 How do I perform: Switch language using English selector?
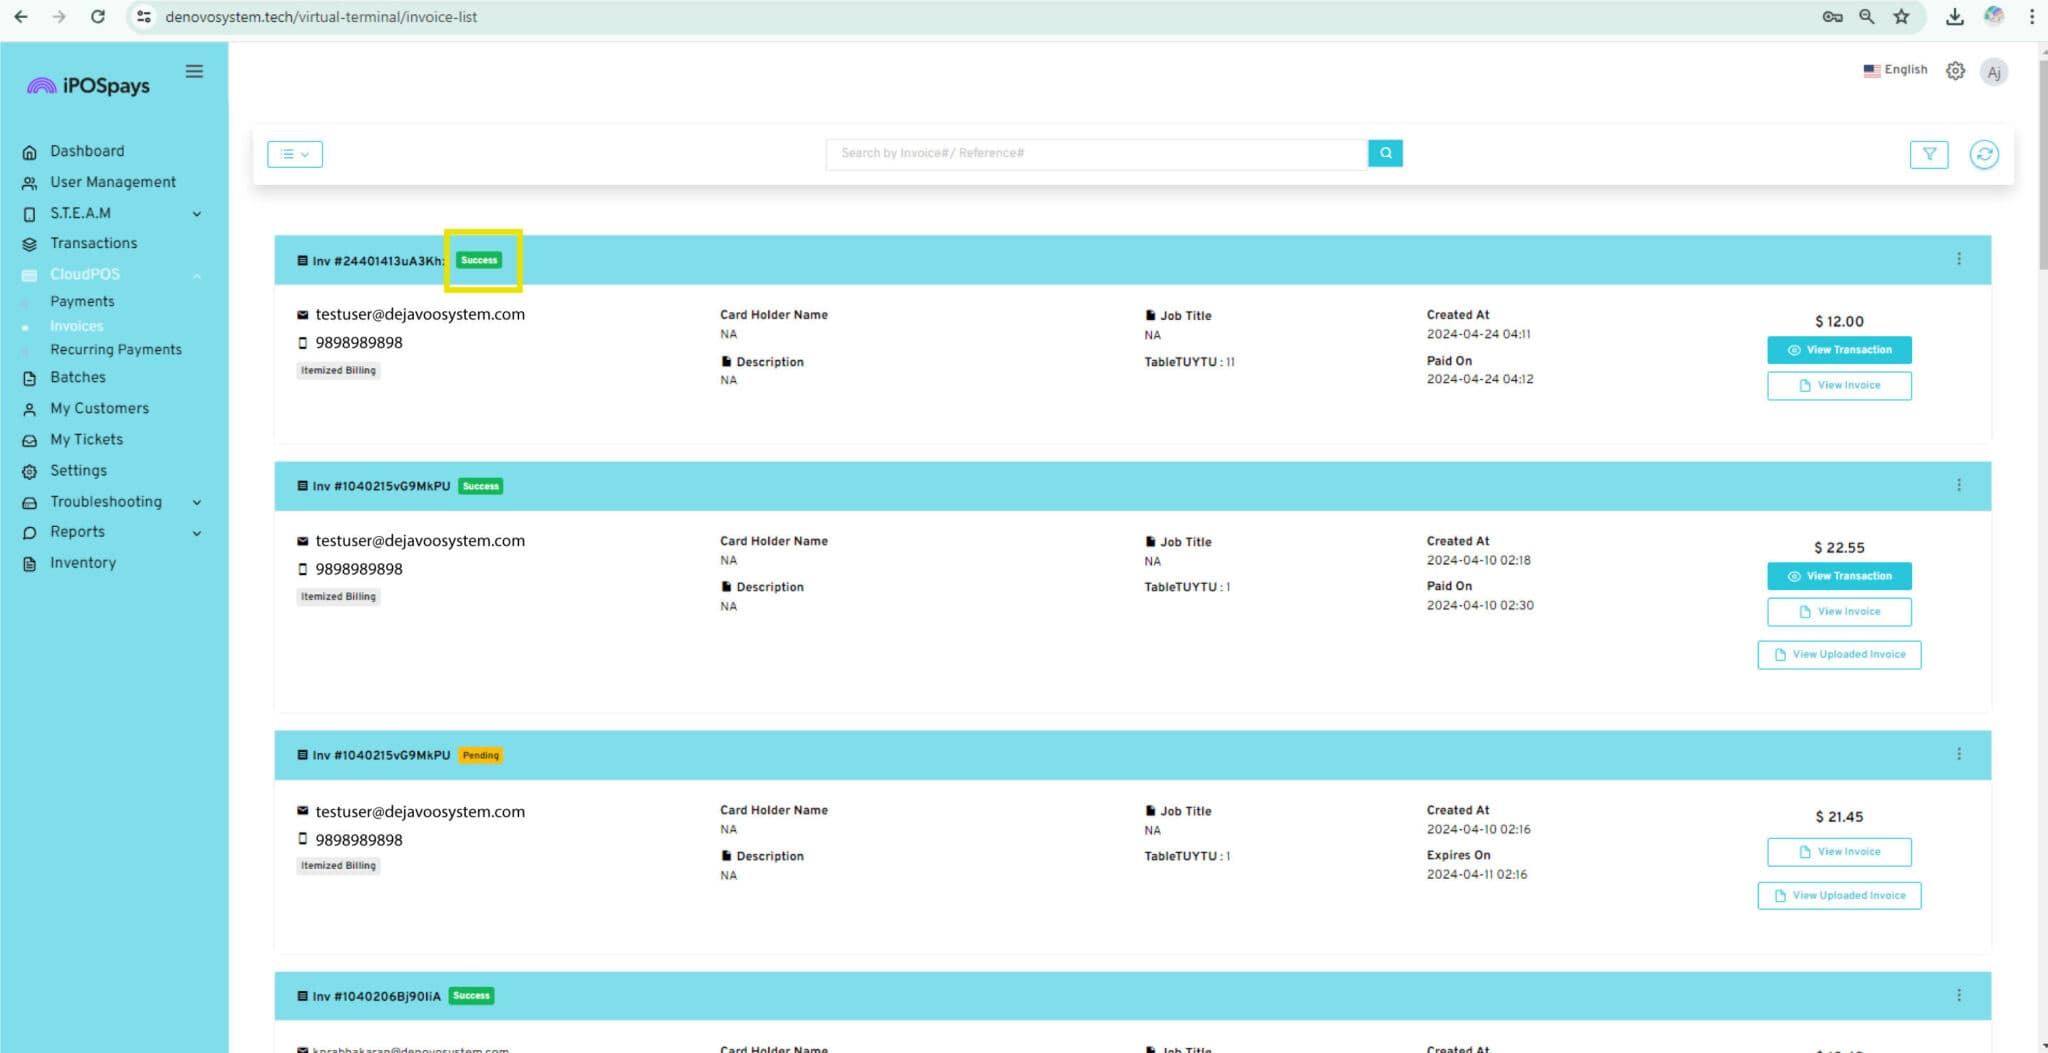pyautogui.click(x=1895, y=70)
